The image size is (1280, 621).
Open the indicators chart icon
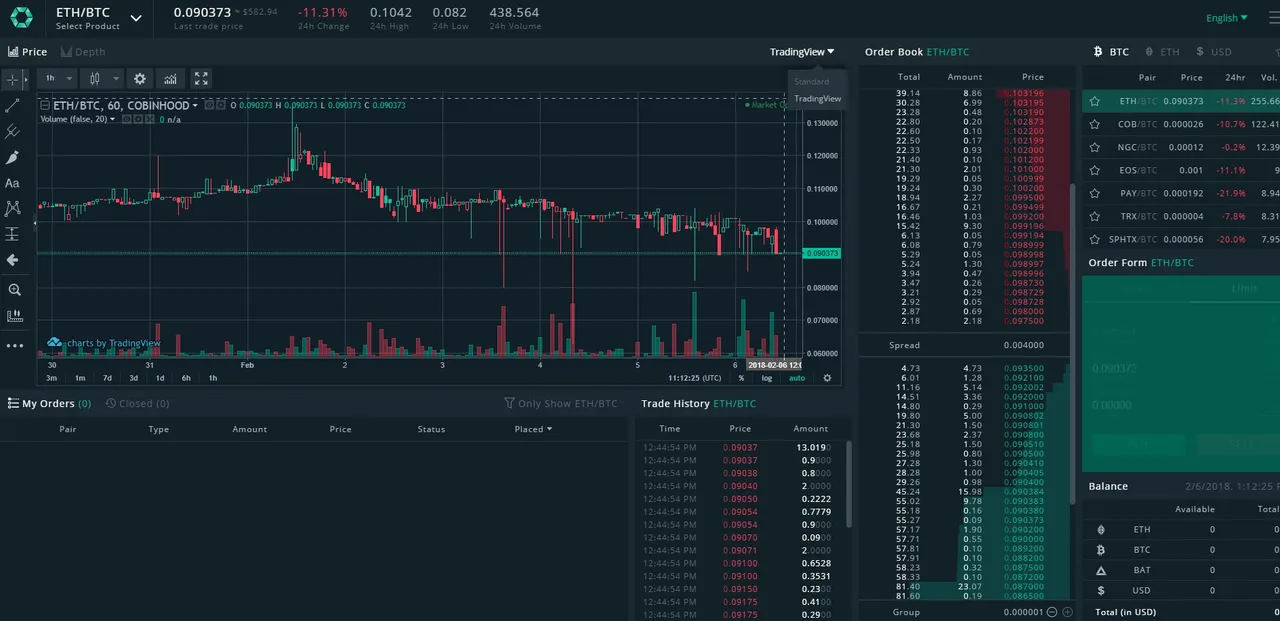[170, 78]
